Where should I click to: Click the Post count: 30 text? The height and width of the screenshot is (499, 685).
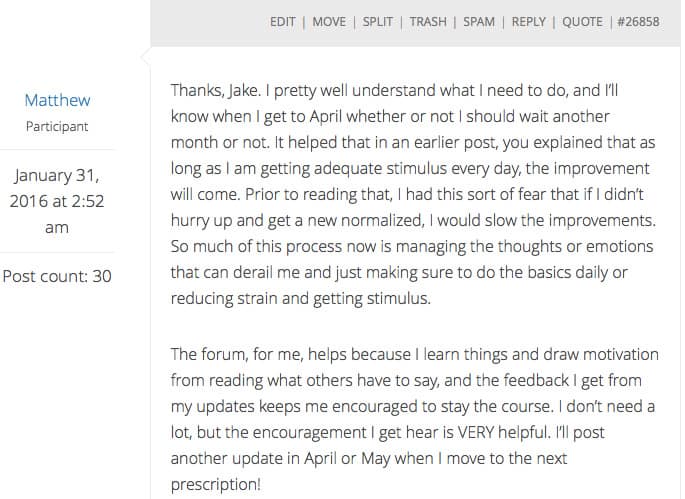click(x=57, y=276)
